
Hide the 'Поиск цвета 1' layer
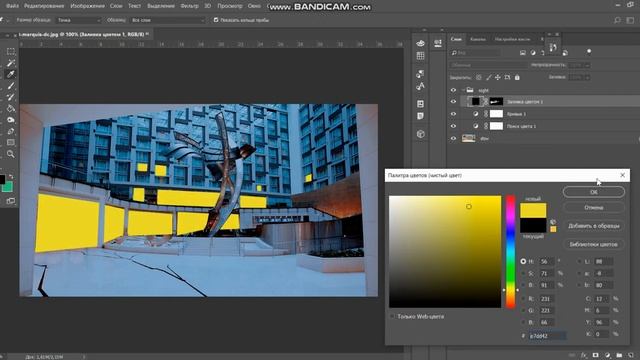pyautogui.click(x=453, y=126)
